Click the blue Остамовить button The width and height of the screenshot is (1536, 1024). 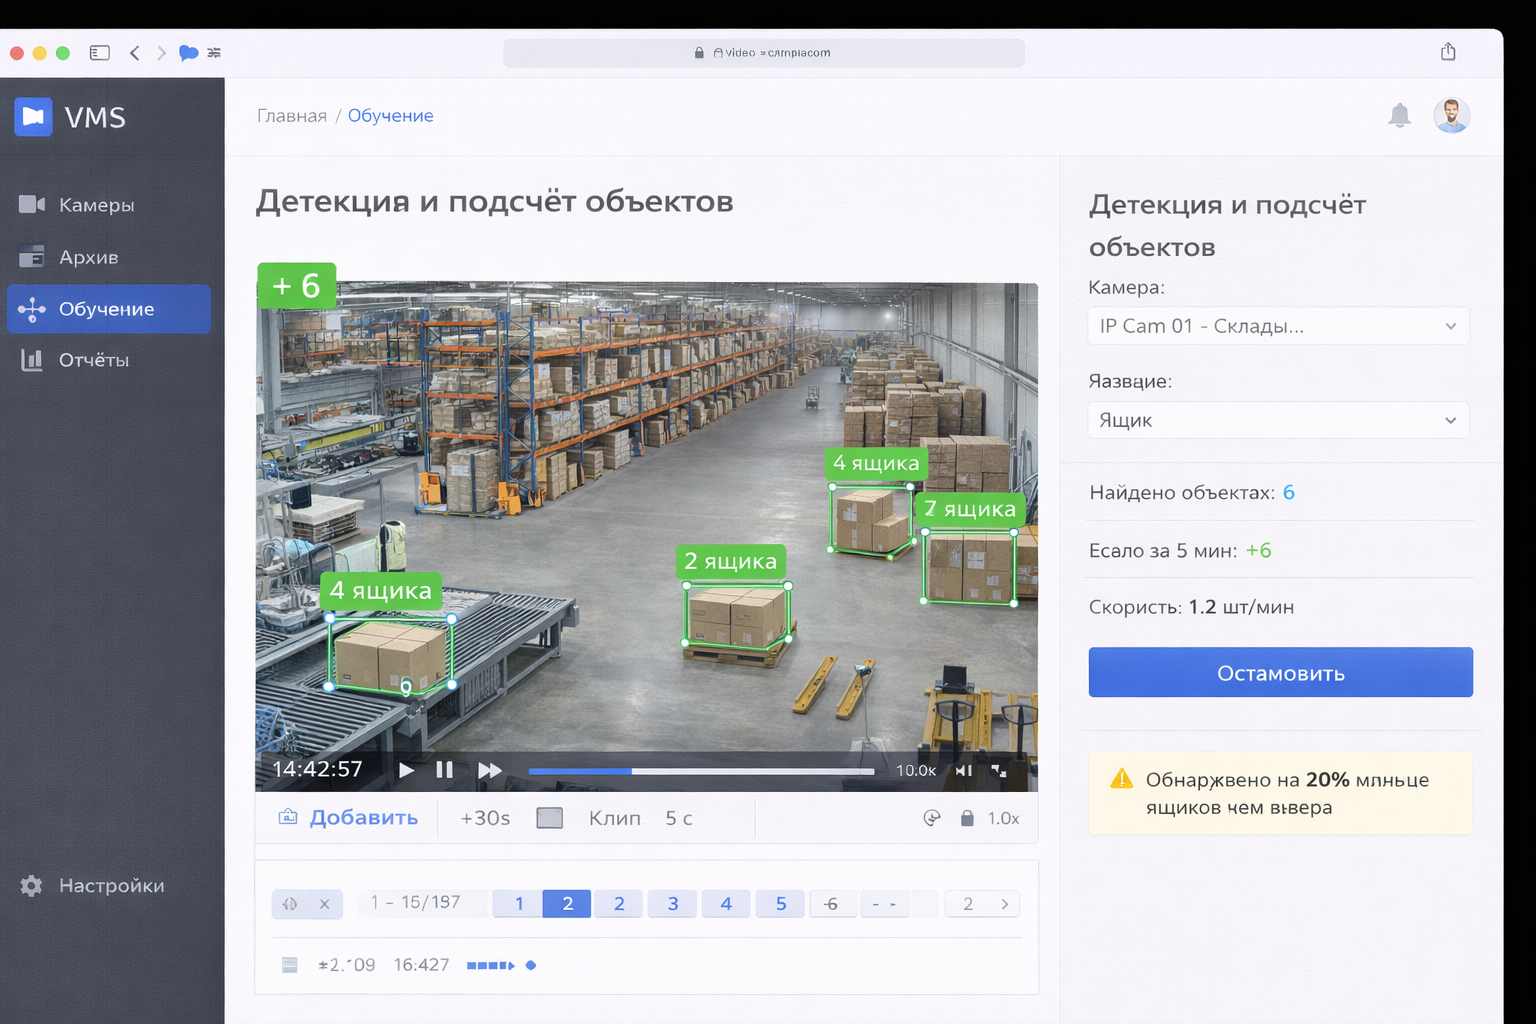pos(1280,673)
